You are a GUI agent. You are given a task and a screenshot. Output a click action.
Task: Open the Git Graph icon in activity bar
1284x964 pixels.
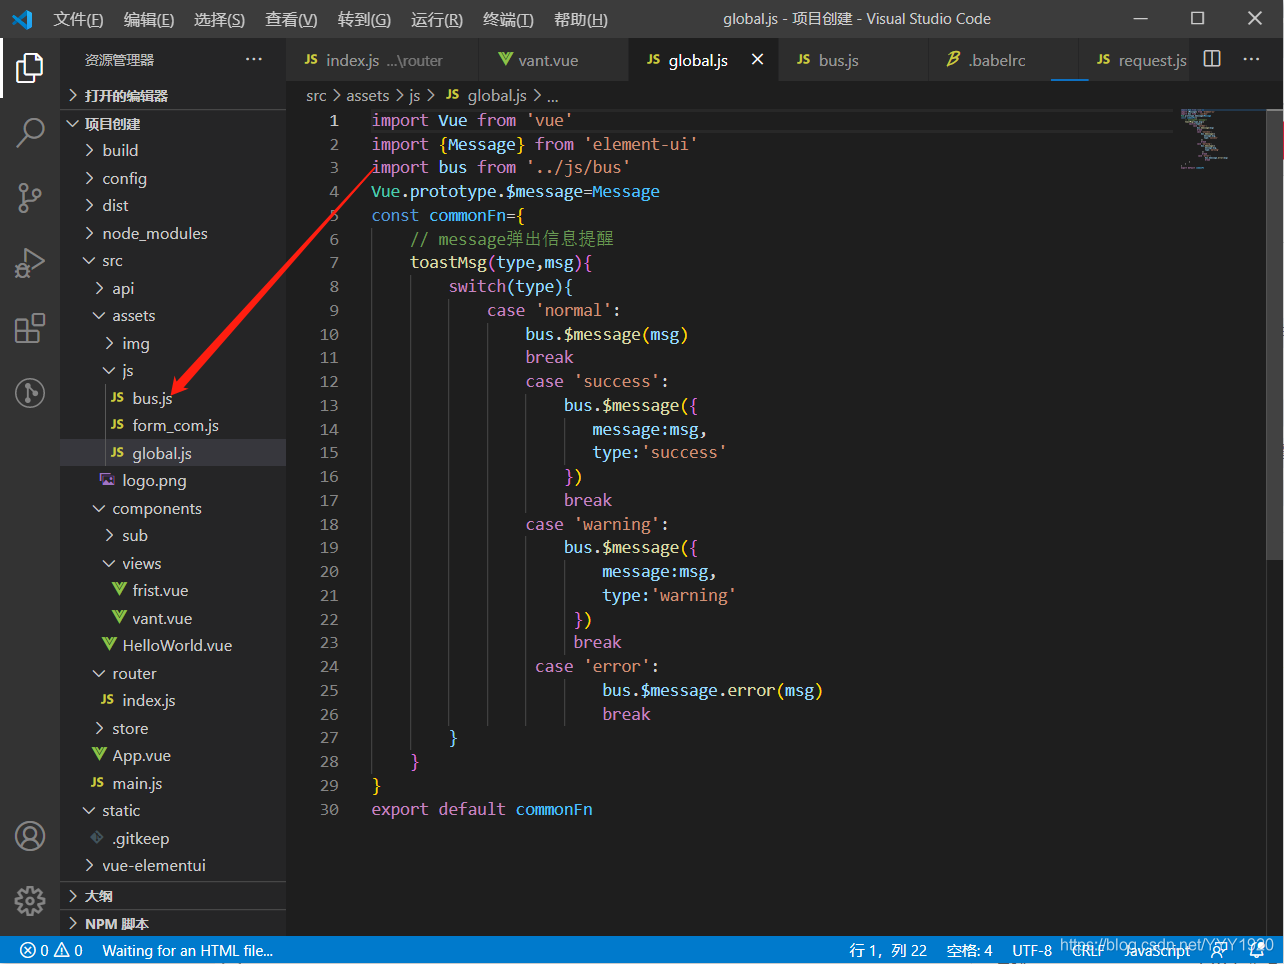pos(30,393)
